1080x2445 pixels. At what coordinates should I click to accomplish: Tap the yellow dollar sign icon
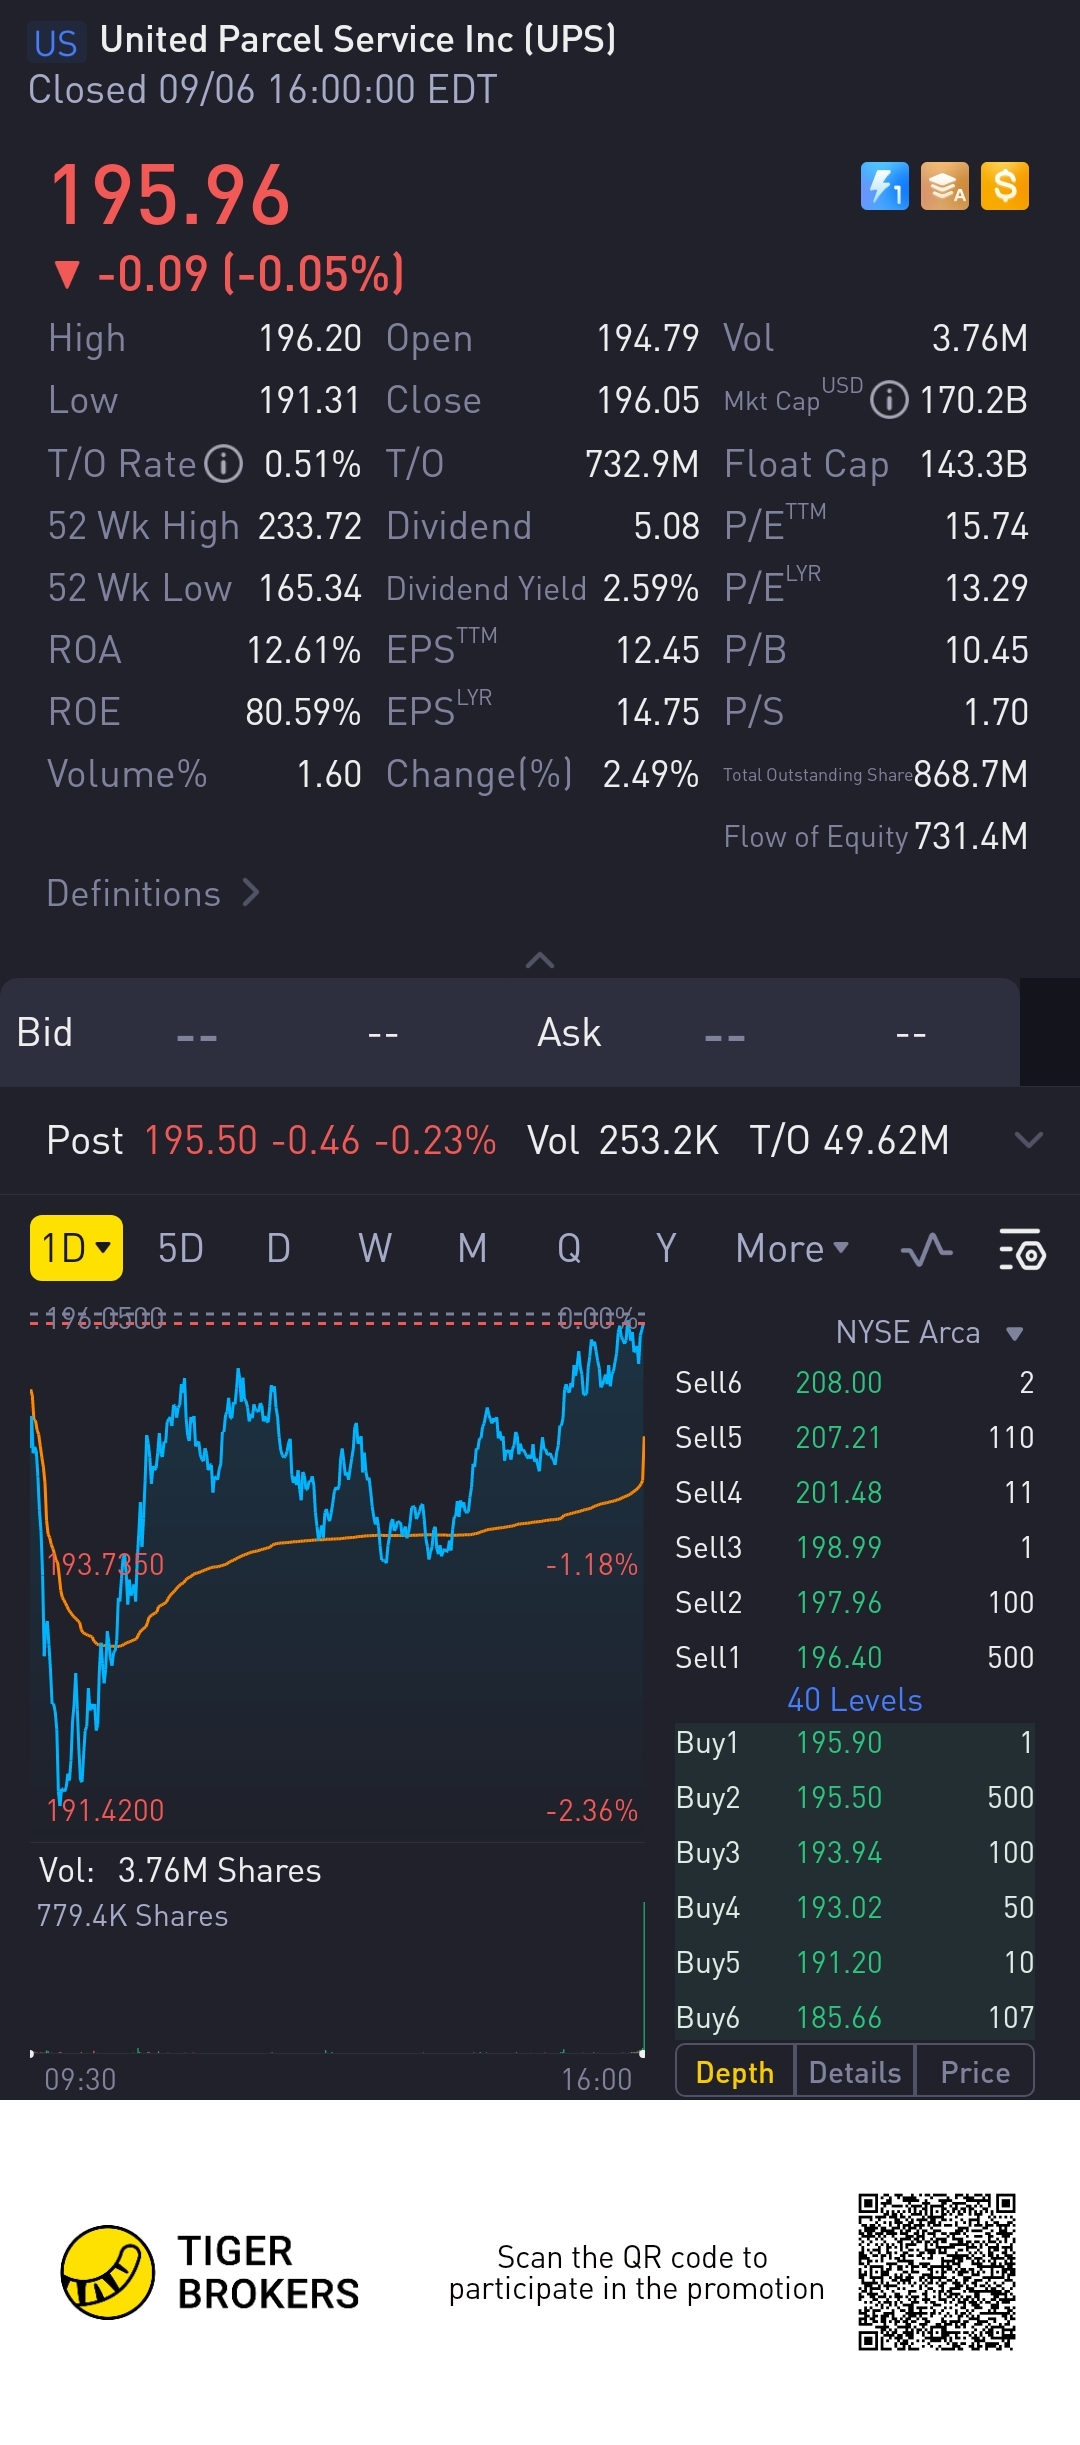(1005, 186)
